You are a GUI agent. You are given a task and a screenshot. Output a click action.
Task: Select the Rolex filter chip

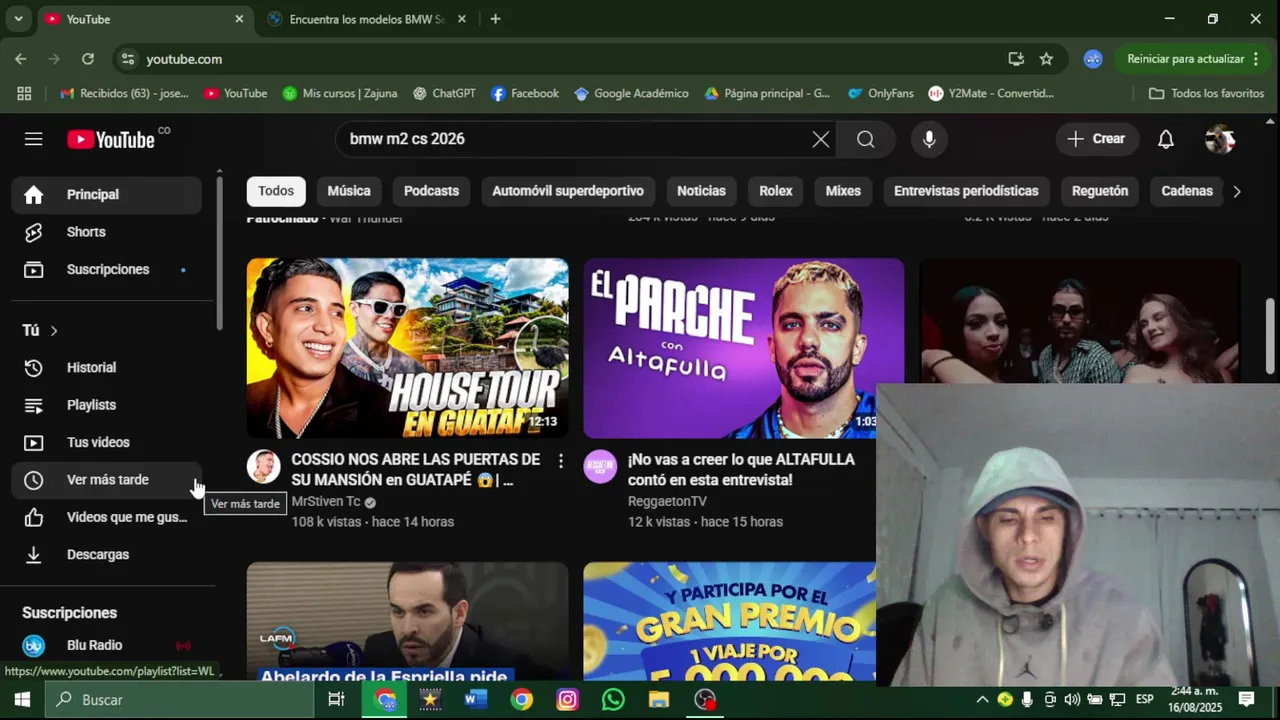click(x=775, y=191)
